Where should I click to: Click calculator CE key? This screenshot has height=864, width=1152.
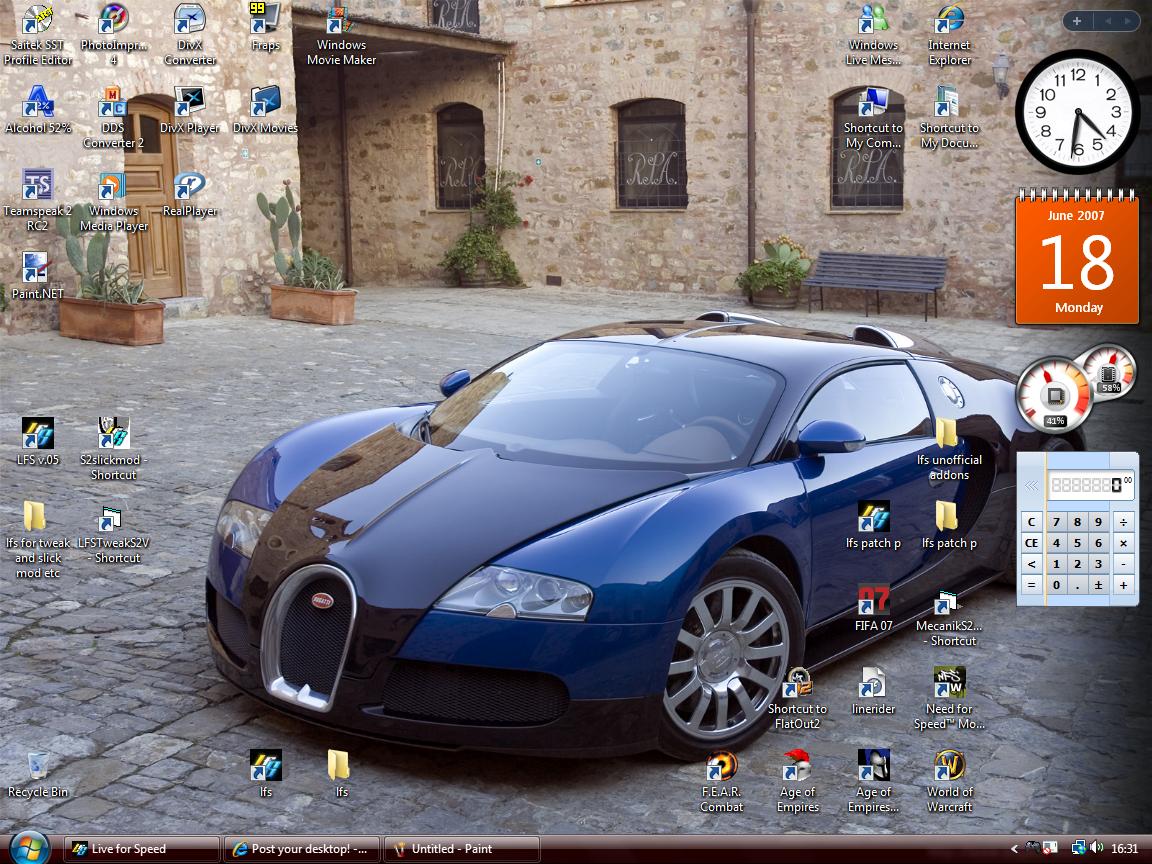1032,543
